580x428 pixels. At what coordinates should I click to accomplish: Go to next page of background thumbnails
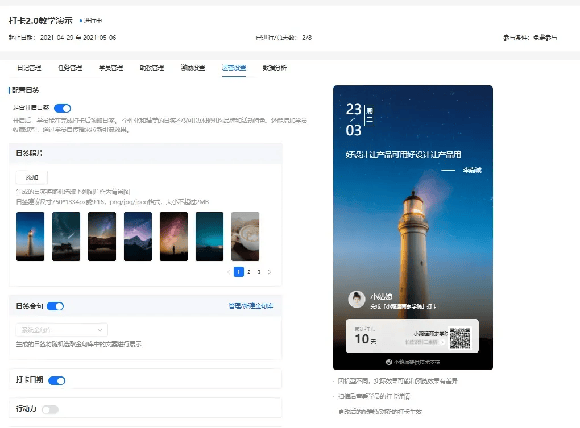click(269, 272)
